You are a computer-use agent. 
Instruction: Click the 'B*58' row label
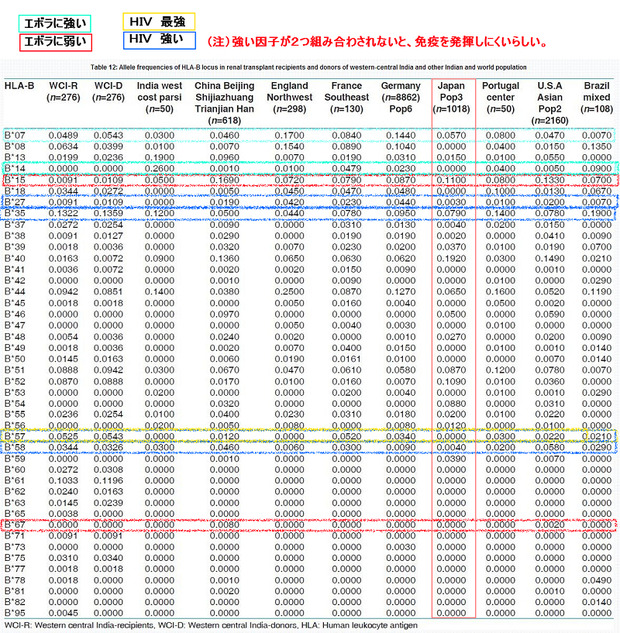click(15, 447)
